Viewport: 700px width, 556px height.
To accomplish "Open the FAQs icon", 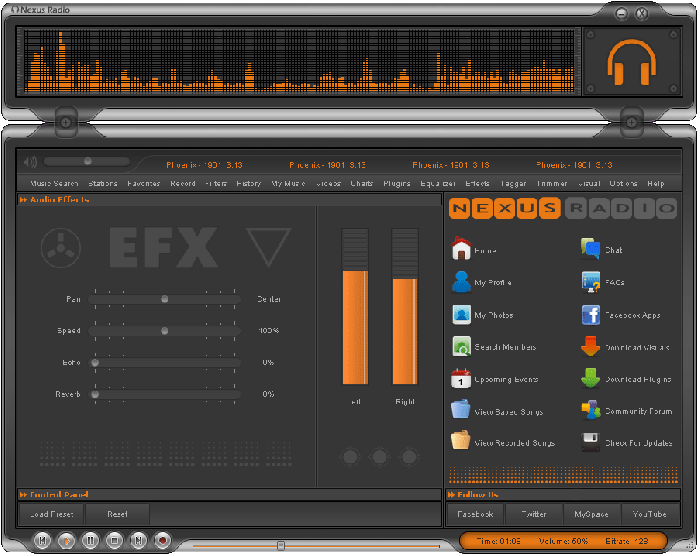I will pos(590,282).
